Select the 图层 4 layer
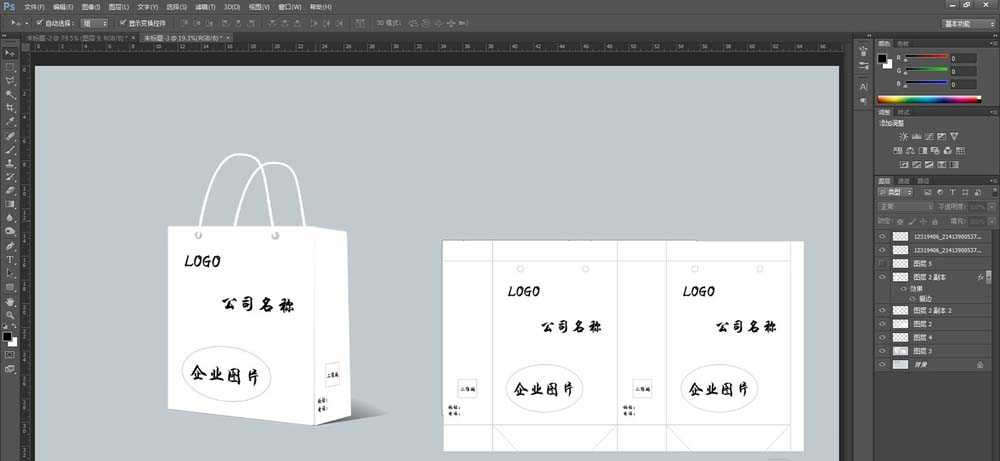 click(923, 338)
